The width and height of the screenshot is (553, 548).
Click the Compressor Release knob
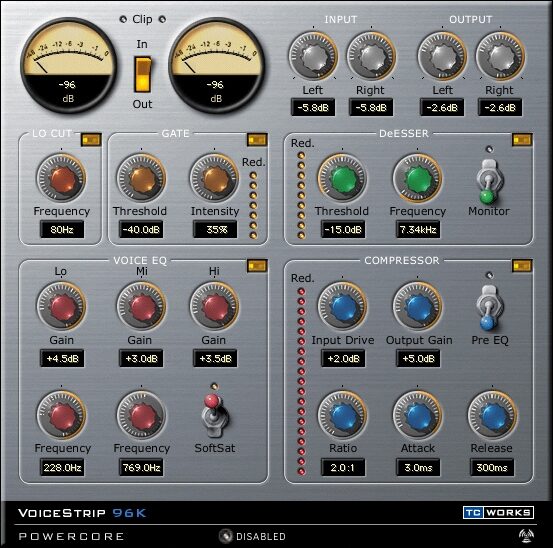pos(492,415)
